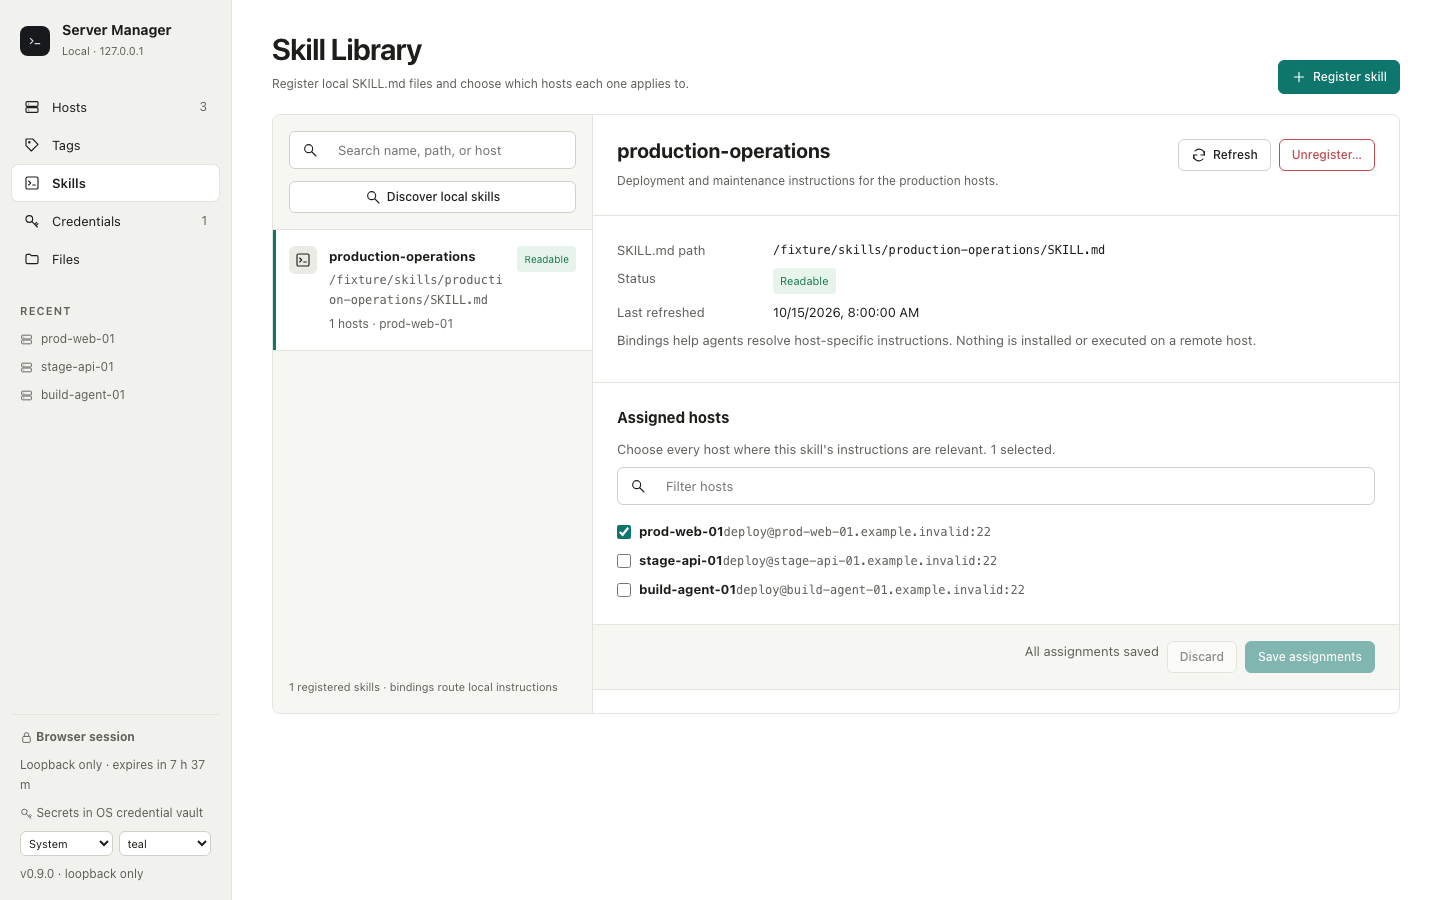Open the Credentials section in sidebar
The image size is (1440, 900).
point(115,221)
